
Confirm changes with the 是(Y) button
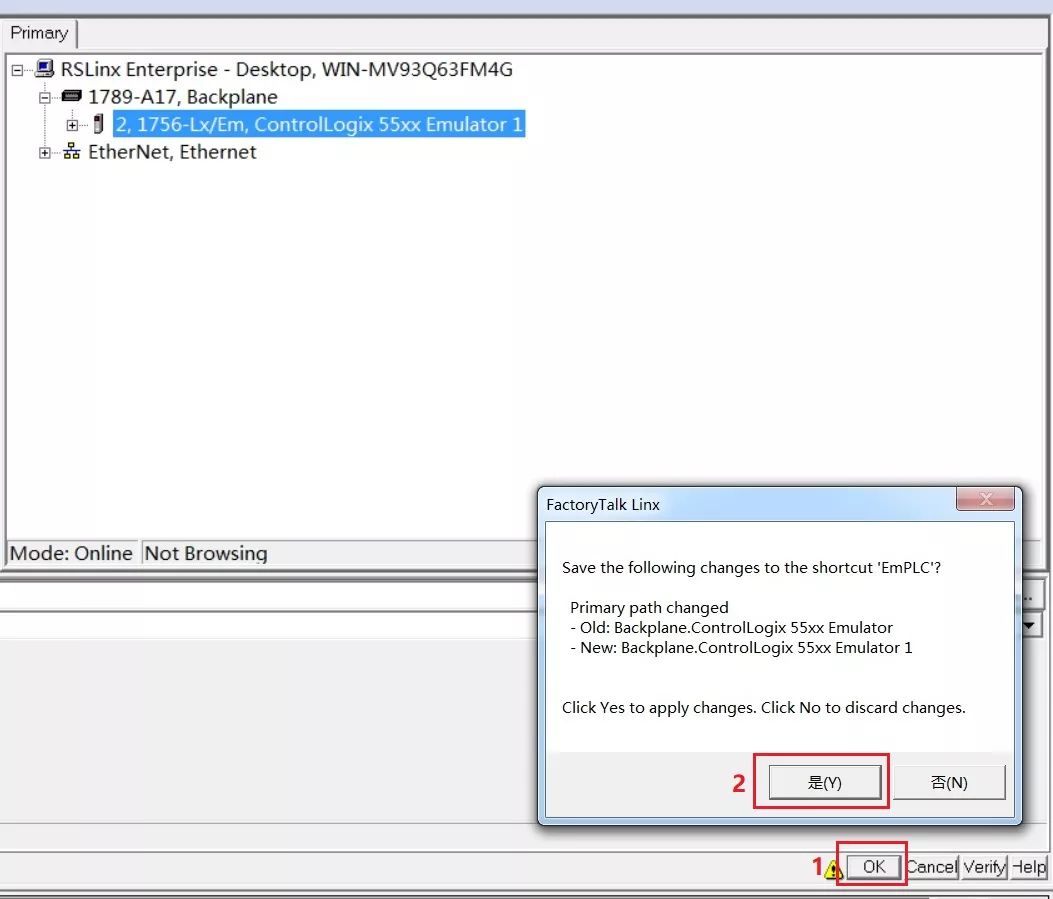pos(825,782)
